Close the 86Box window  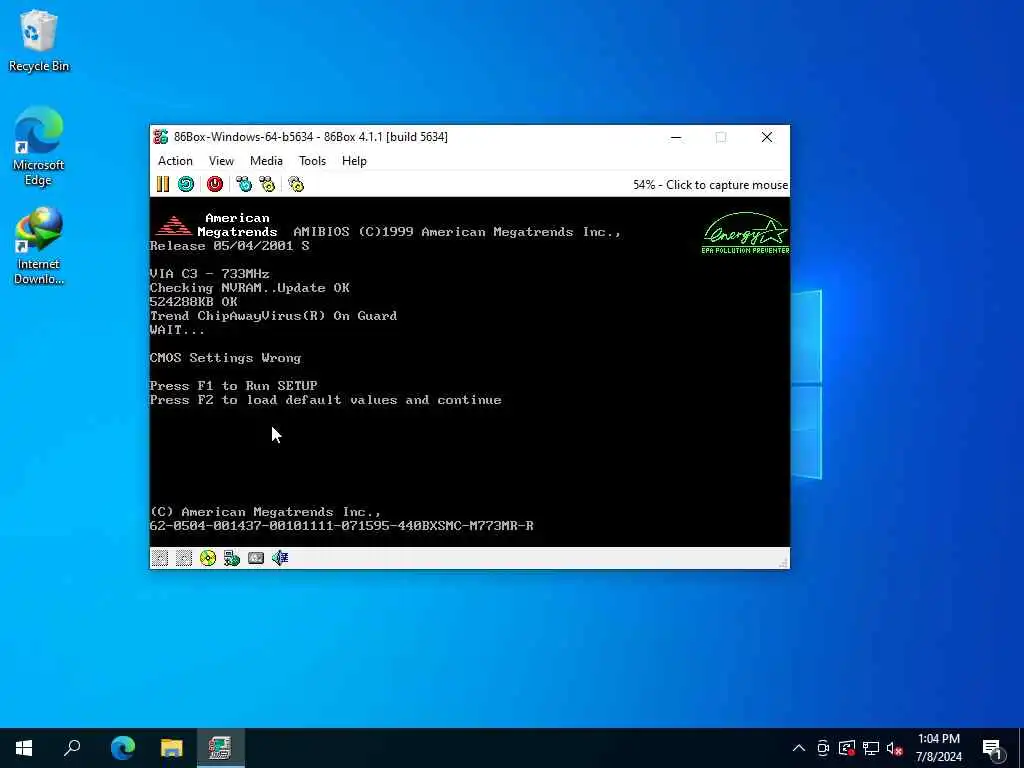[x=767, y=137]
